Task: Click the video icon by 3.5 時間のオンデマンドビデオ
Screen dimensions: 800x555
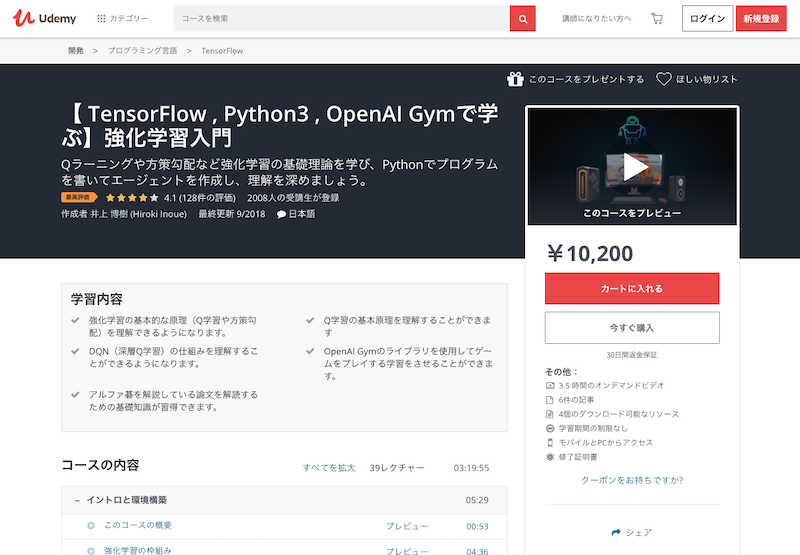Action: 550,386
